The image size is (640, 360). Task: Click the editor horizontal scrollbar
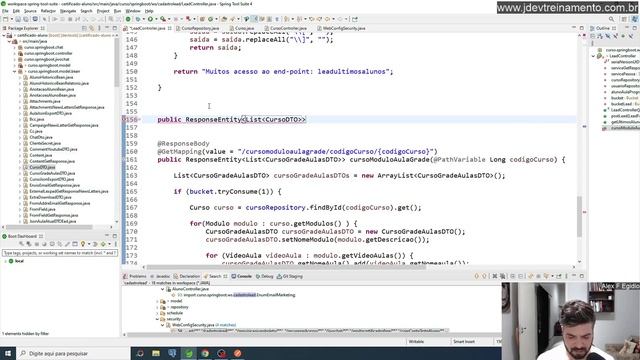[286, 267]
